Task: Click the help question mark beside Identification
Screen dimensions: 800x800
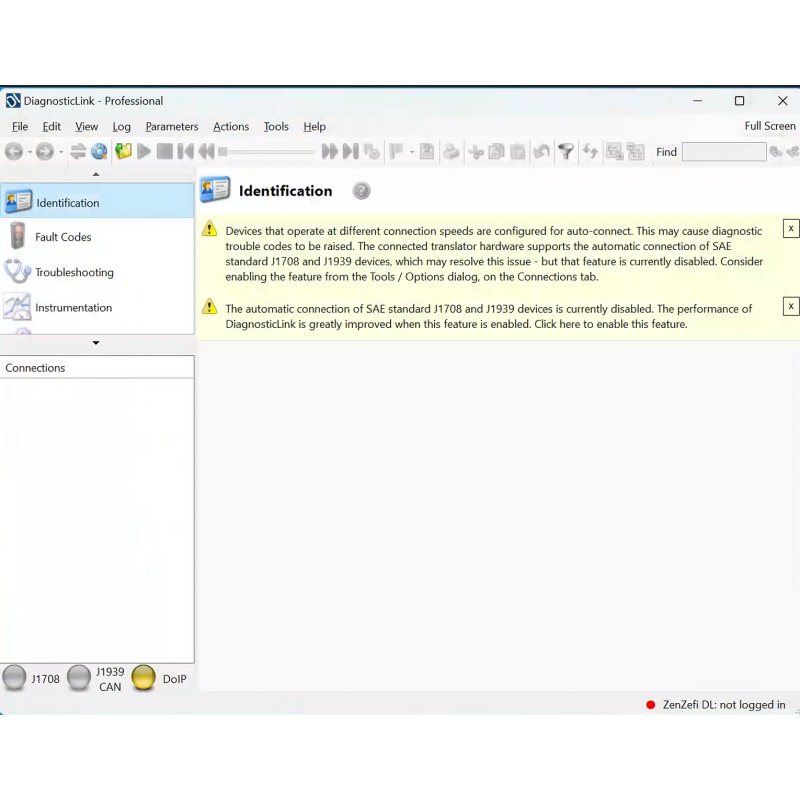Action: tap(361, 191)
